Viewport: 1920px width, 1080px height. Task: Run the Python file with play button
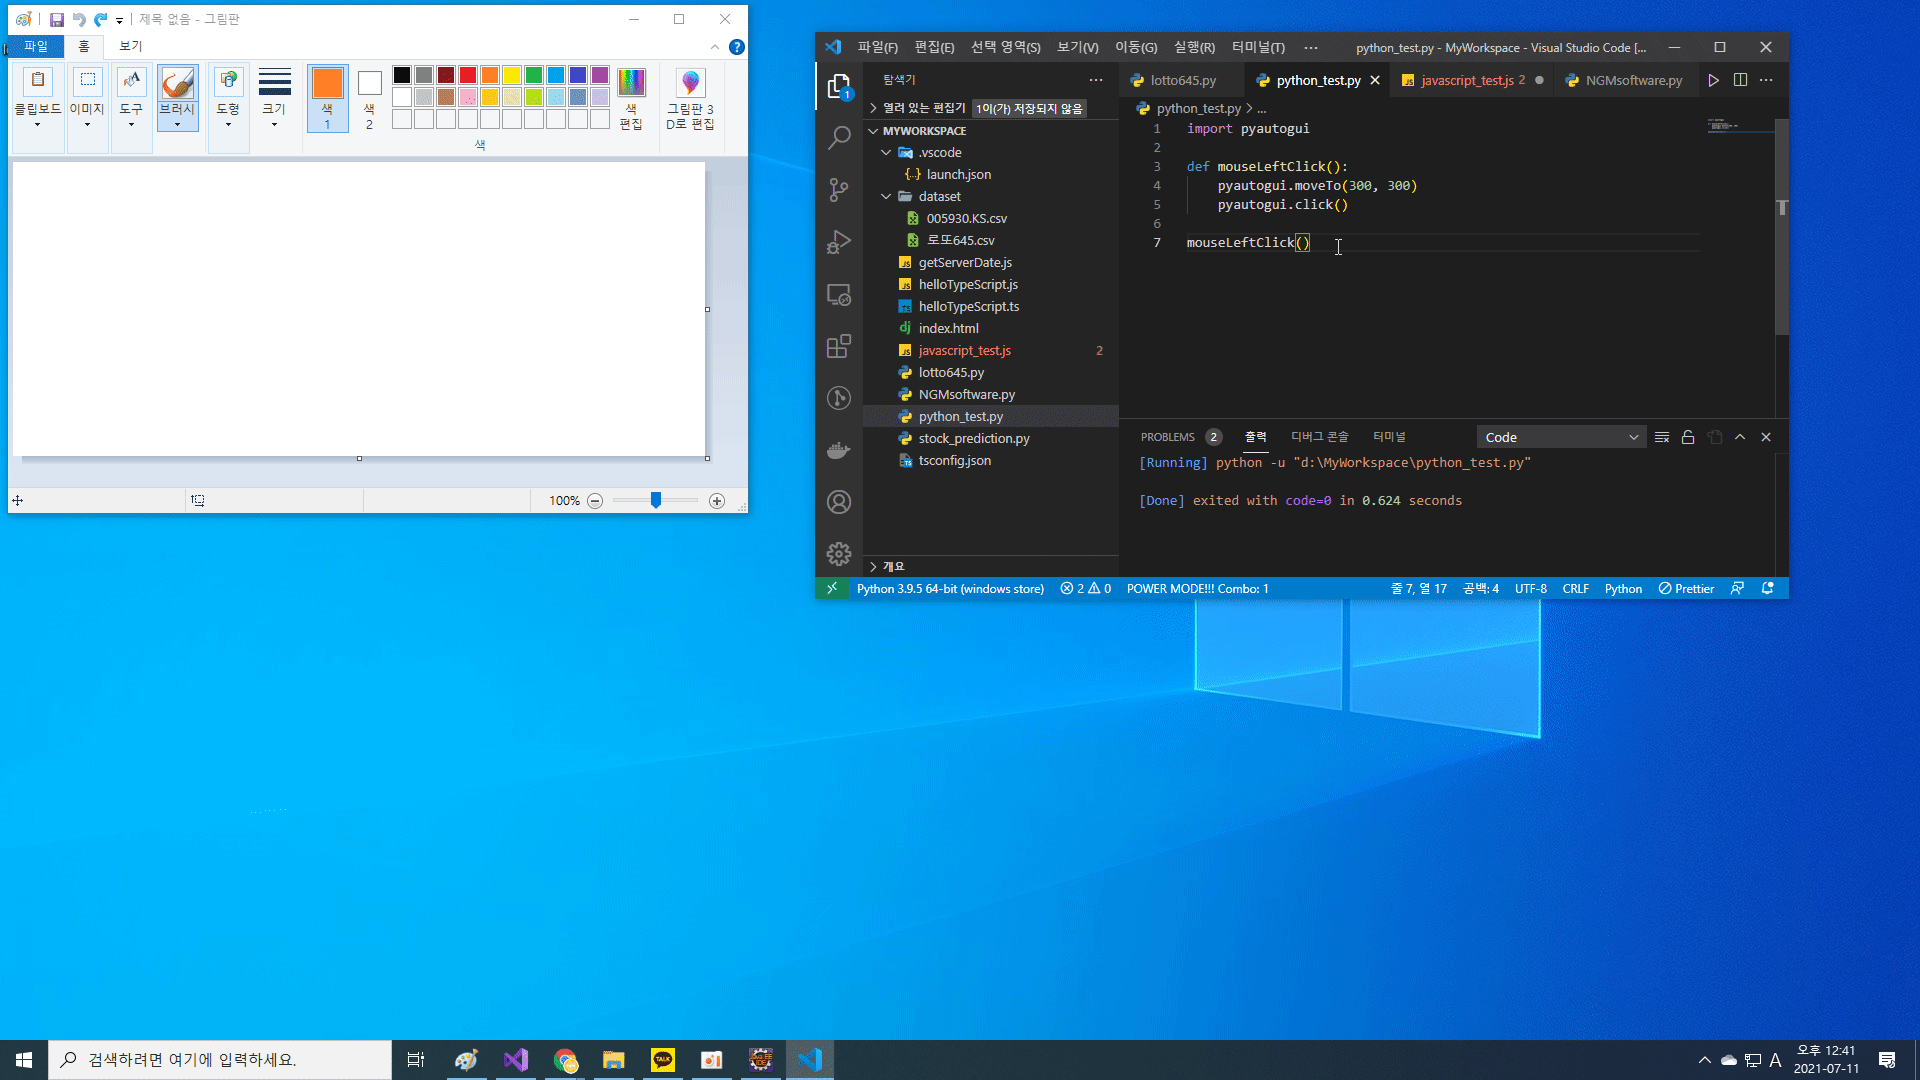tap(1713, 80)
